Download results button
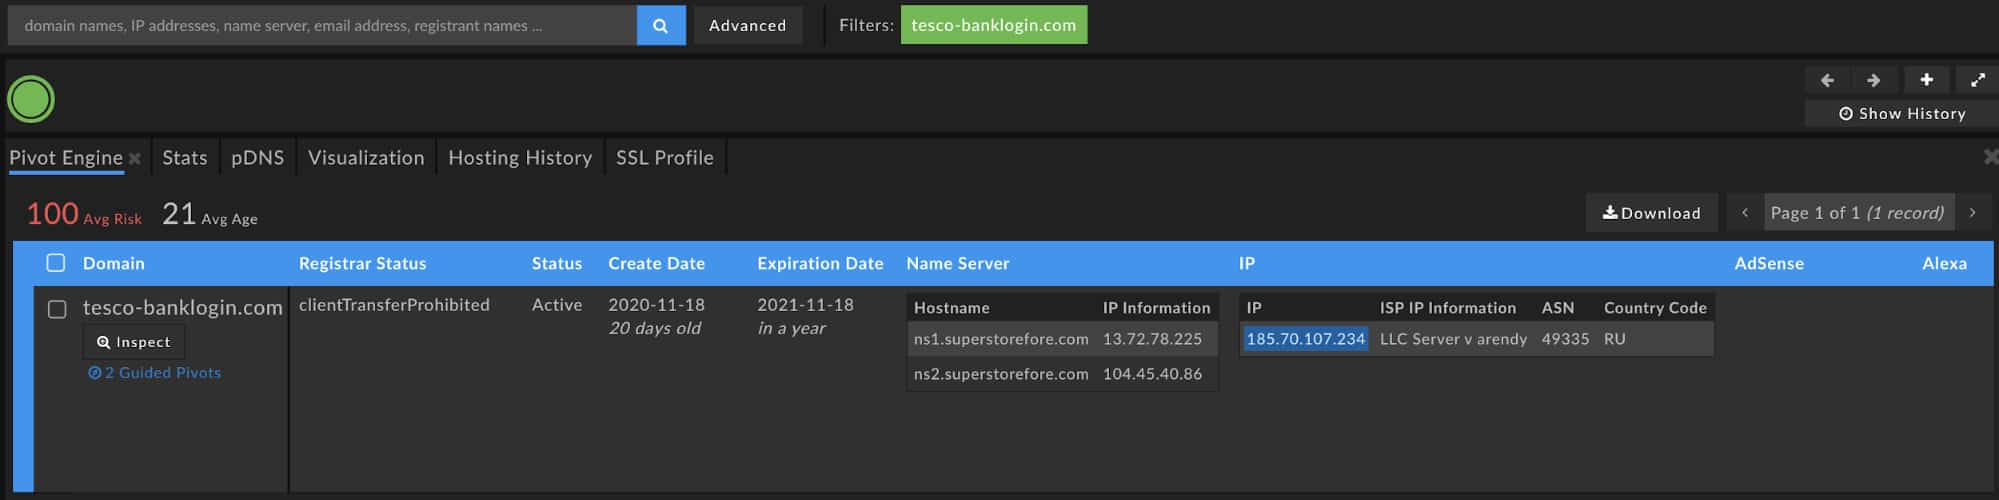Image resolution: width=1999 pixels, height=500 pixels. 1652,212
